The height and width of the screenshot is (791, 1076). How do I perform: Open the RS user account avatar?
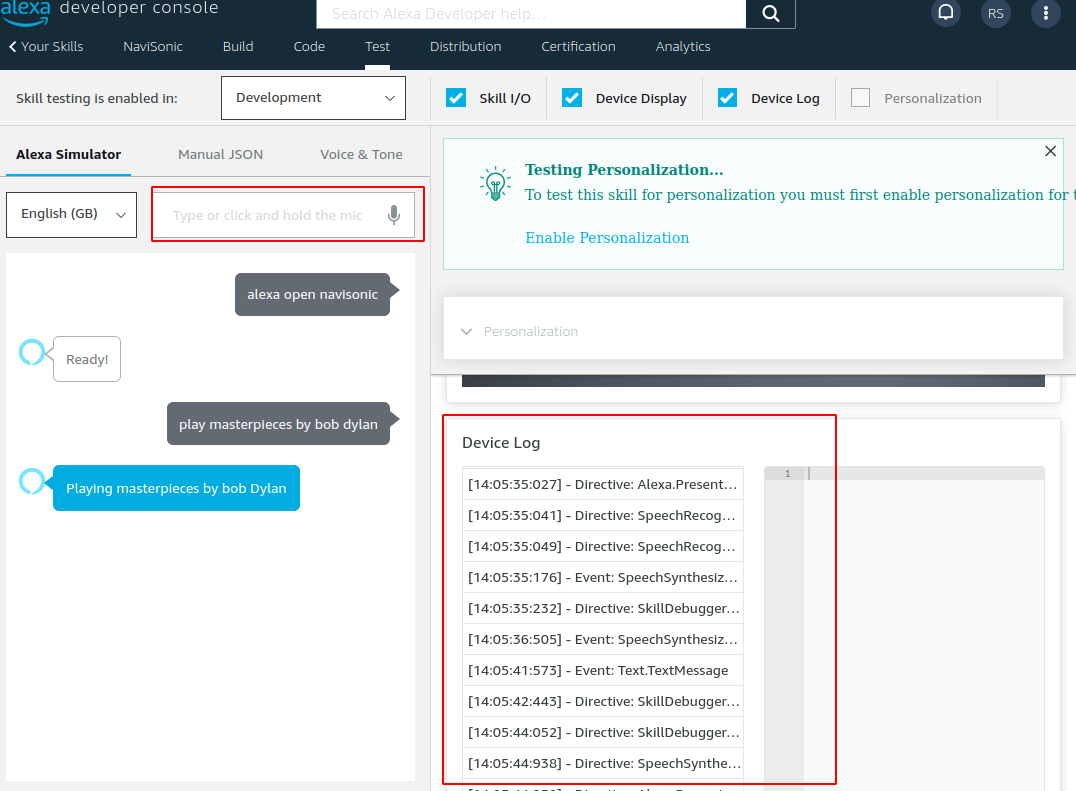[x=995, y=14]
